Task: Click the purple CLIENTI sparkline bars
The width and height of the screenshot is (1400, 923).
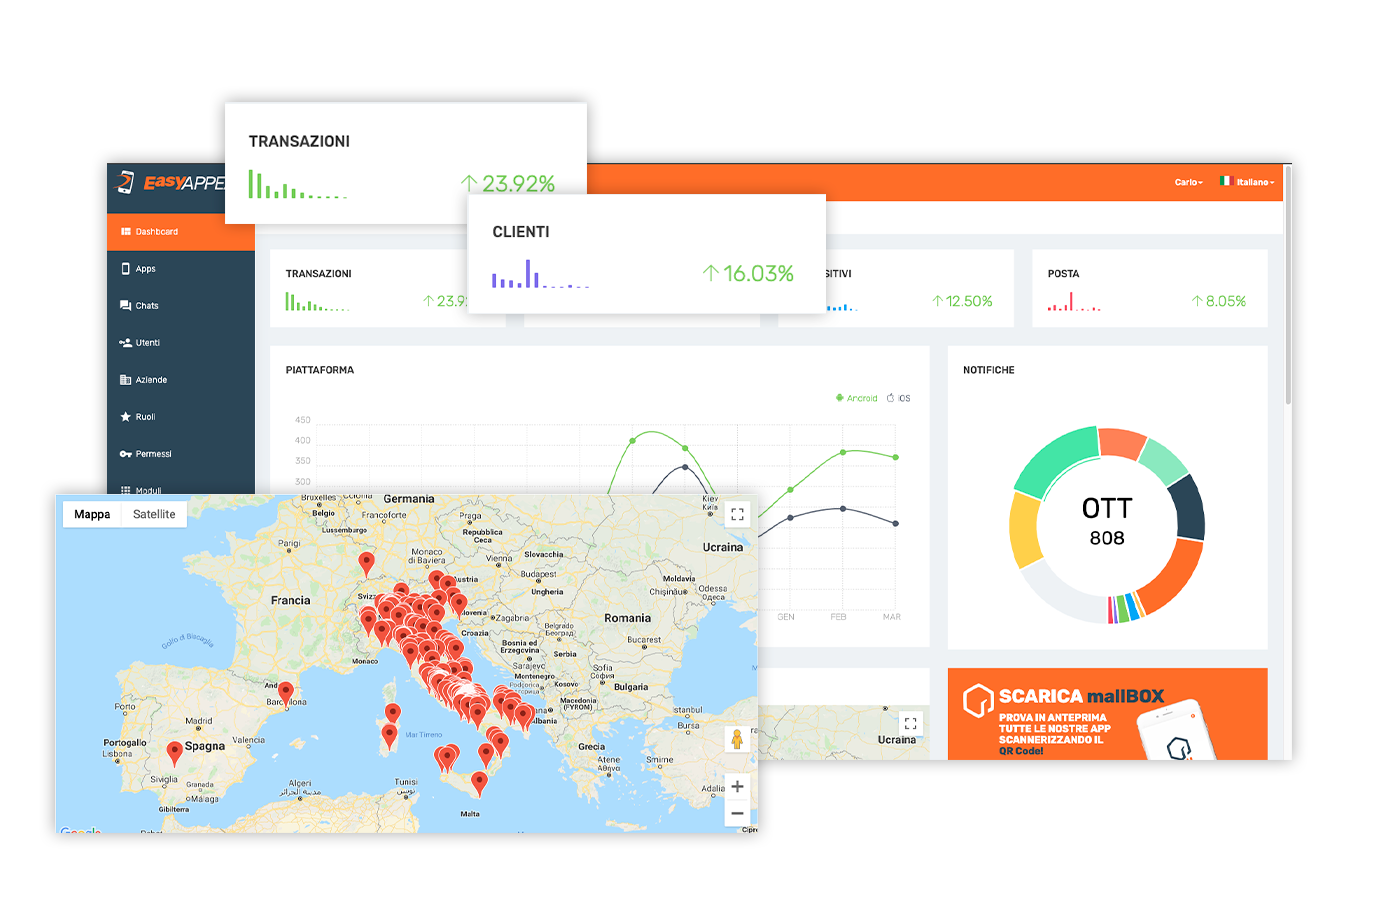Action: (540, 274)
